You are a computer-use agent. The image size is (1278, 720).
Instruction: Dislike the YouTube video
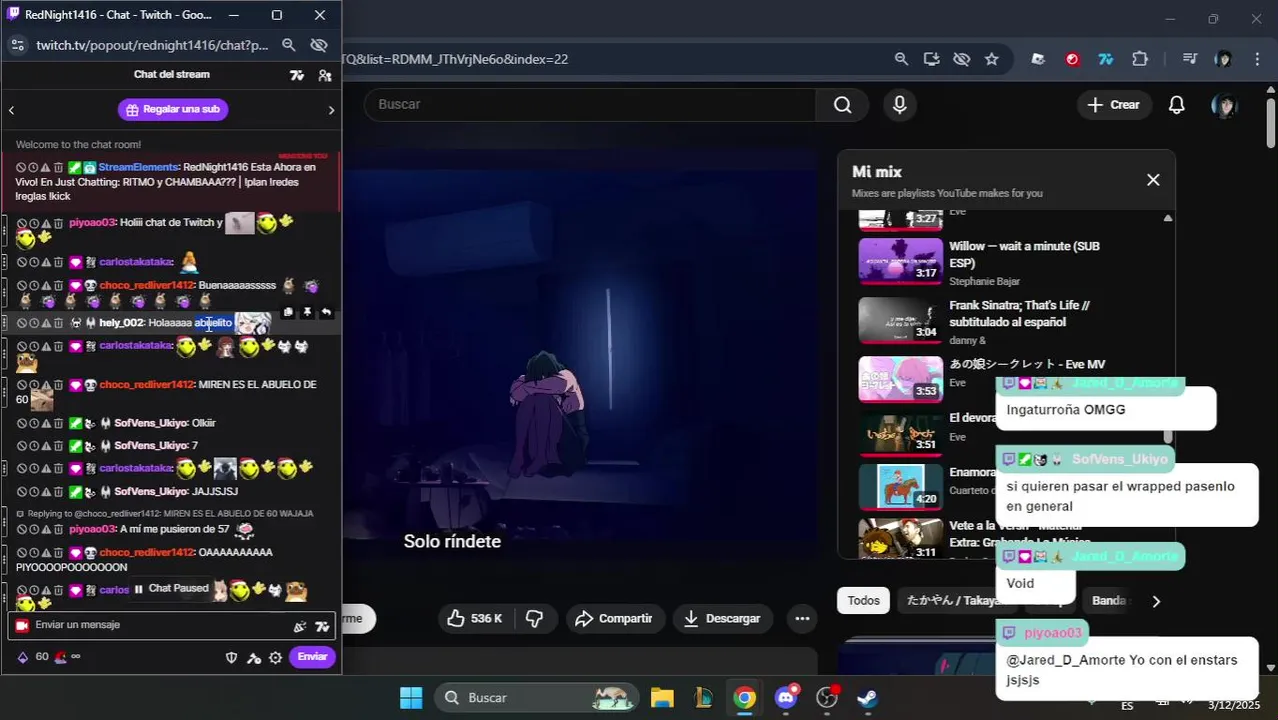535,619
